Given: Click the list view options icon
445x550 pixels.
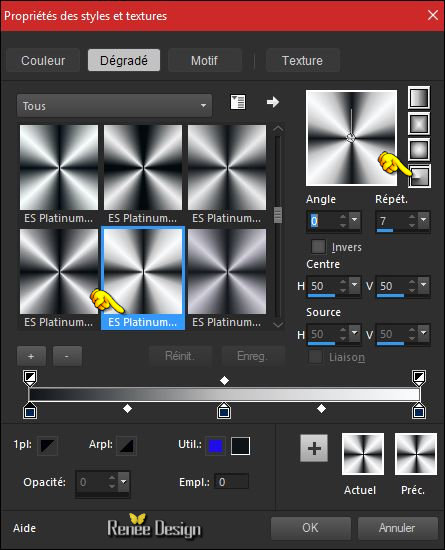Looking at the screenshot, I should (x=238, y=102).
